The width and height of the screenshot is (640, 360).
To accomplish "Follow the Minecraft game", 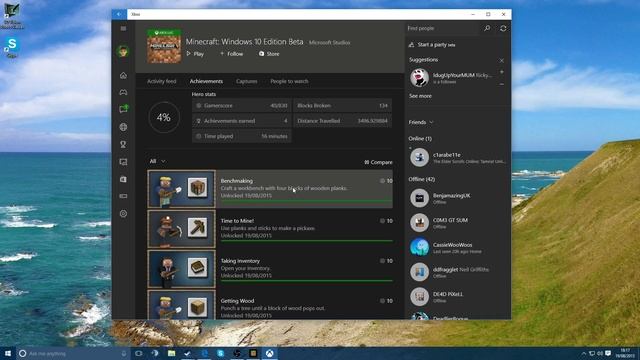I will coord(231,54).
